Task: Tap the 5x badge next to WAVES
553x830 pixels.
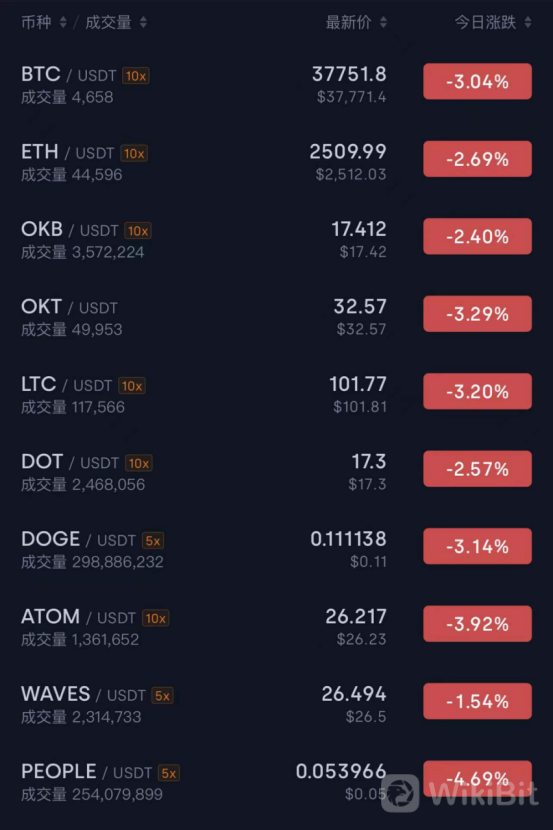Action: coord(162,696)
